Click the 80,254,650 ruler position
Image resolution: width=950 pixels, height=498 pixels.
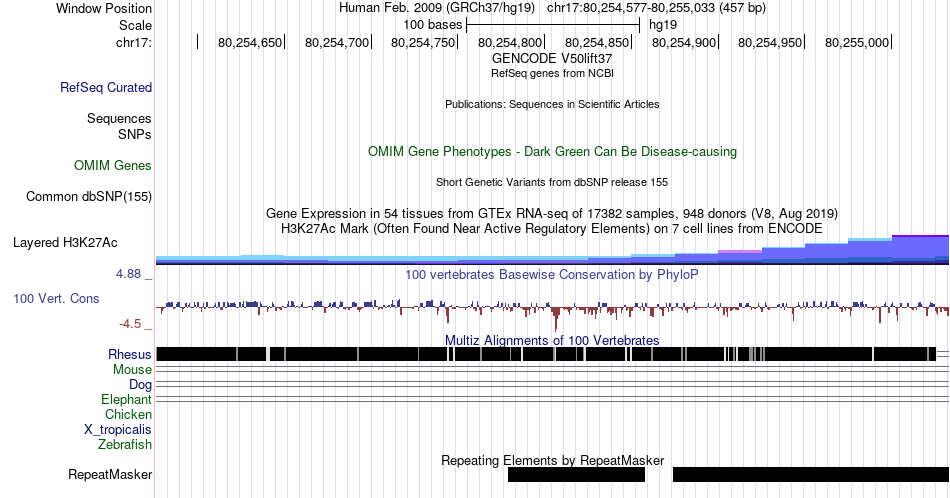(x=250, y=42)
